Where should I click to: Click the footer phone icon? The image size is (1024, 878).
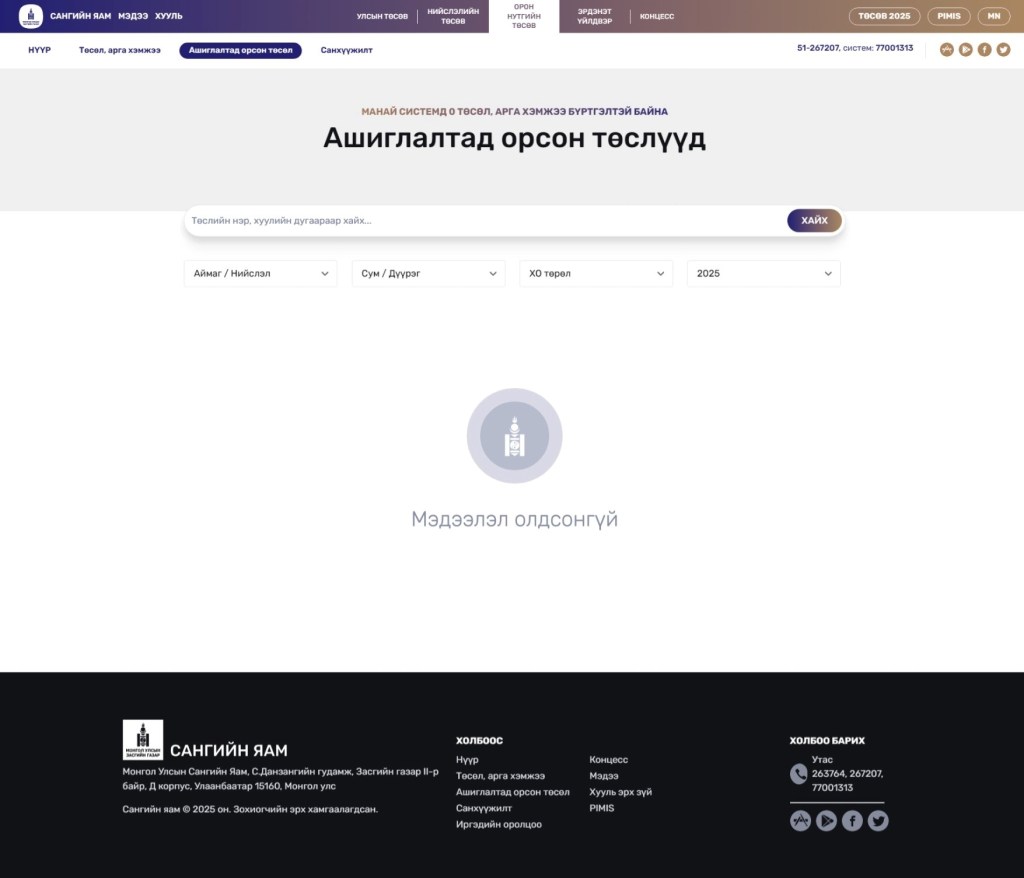[x=798, y=773]
